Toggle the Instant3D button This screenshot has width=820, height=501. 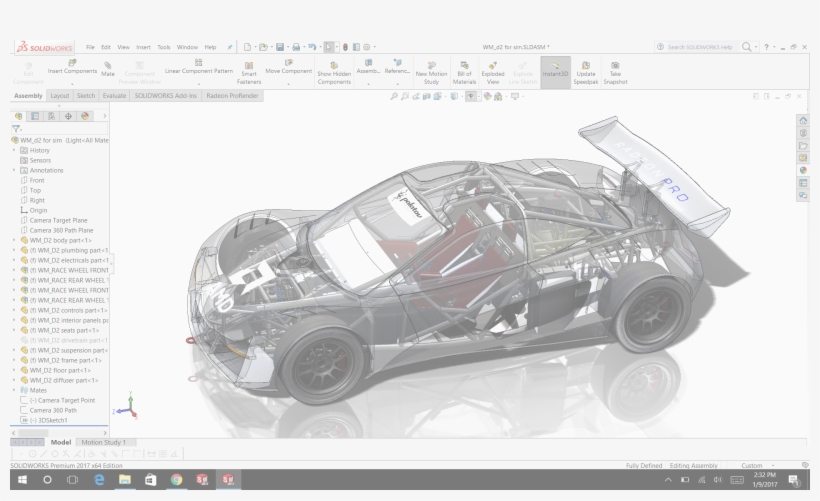click(554, 70)
